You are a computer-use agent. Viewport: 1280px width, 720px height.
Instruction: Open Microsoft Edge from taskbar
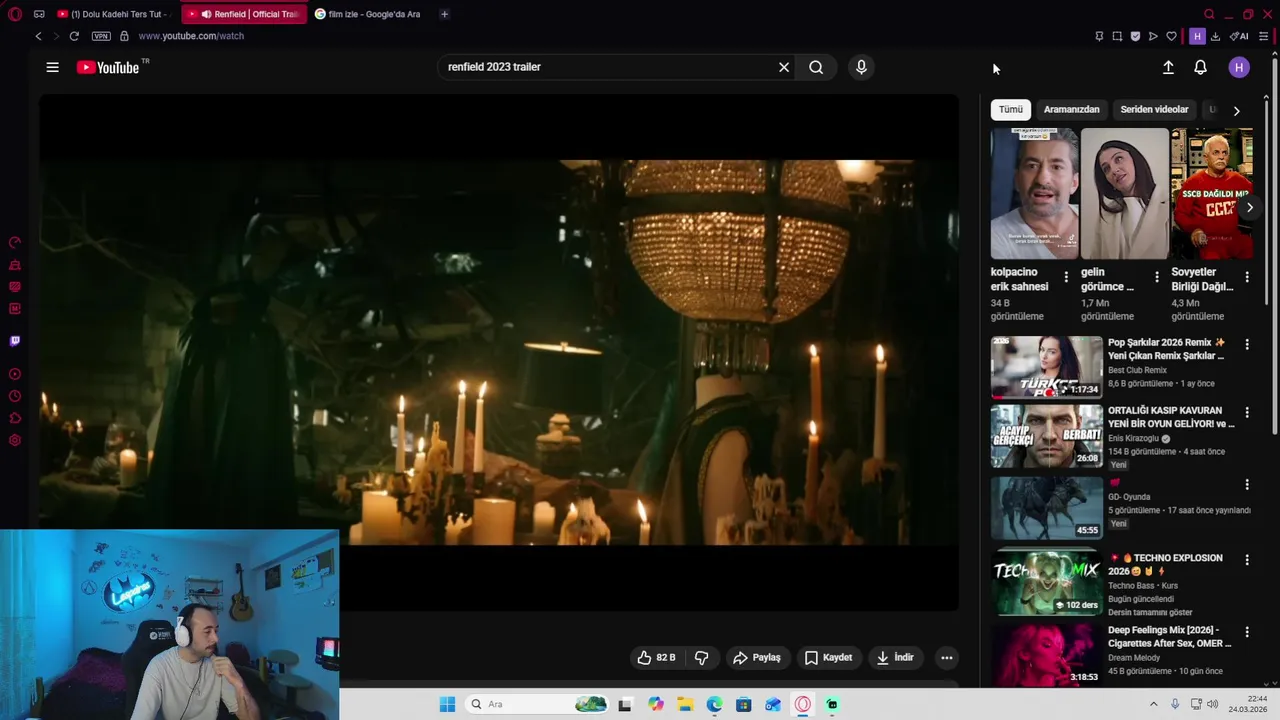pyautogui.click(x=714, y=704)
